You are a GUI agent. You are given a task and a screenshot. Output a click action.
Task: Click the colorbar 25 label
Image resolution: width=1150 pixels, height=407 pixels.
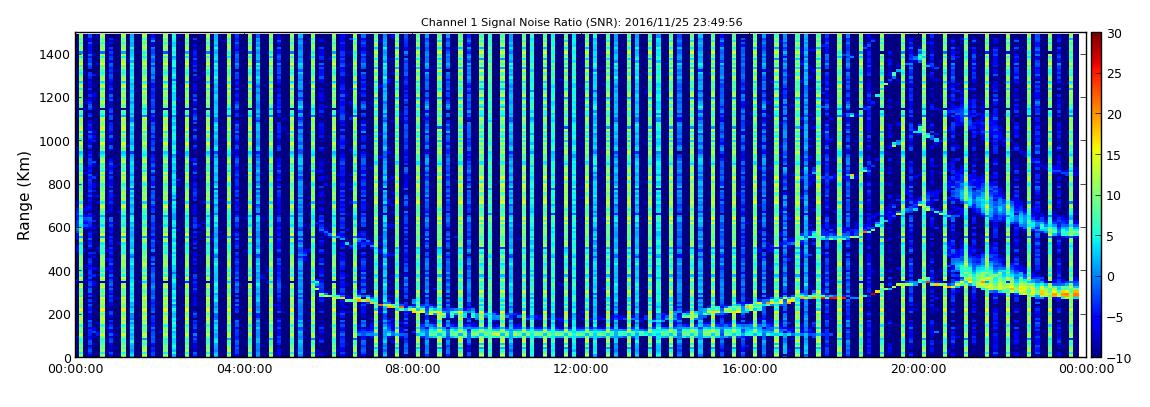(x=1115, y=74)
